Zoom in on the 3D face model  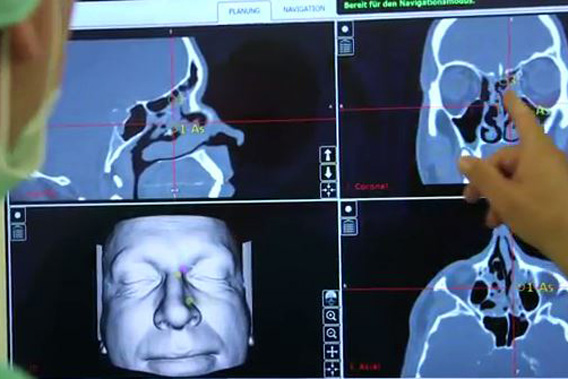point(331,316)
